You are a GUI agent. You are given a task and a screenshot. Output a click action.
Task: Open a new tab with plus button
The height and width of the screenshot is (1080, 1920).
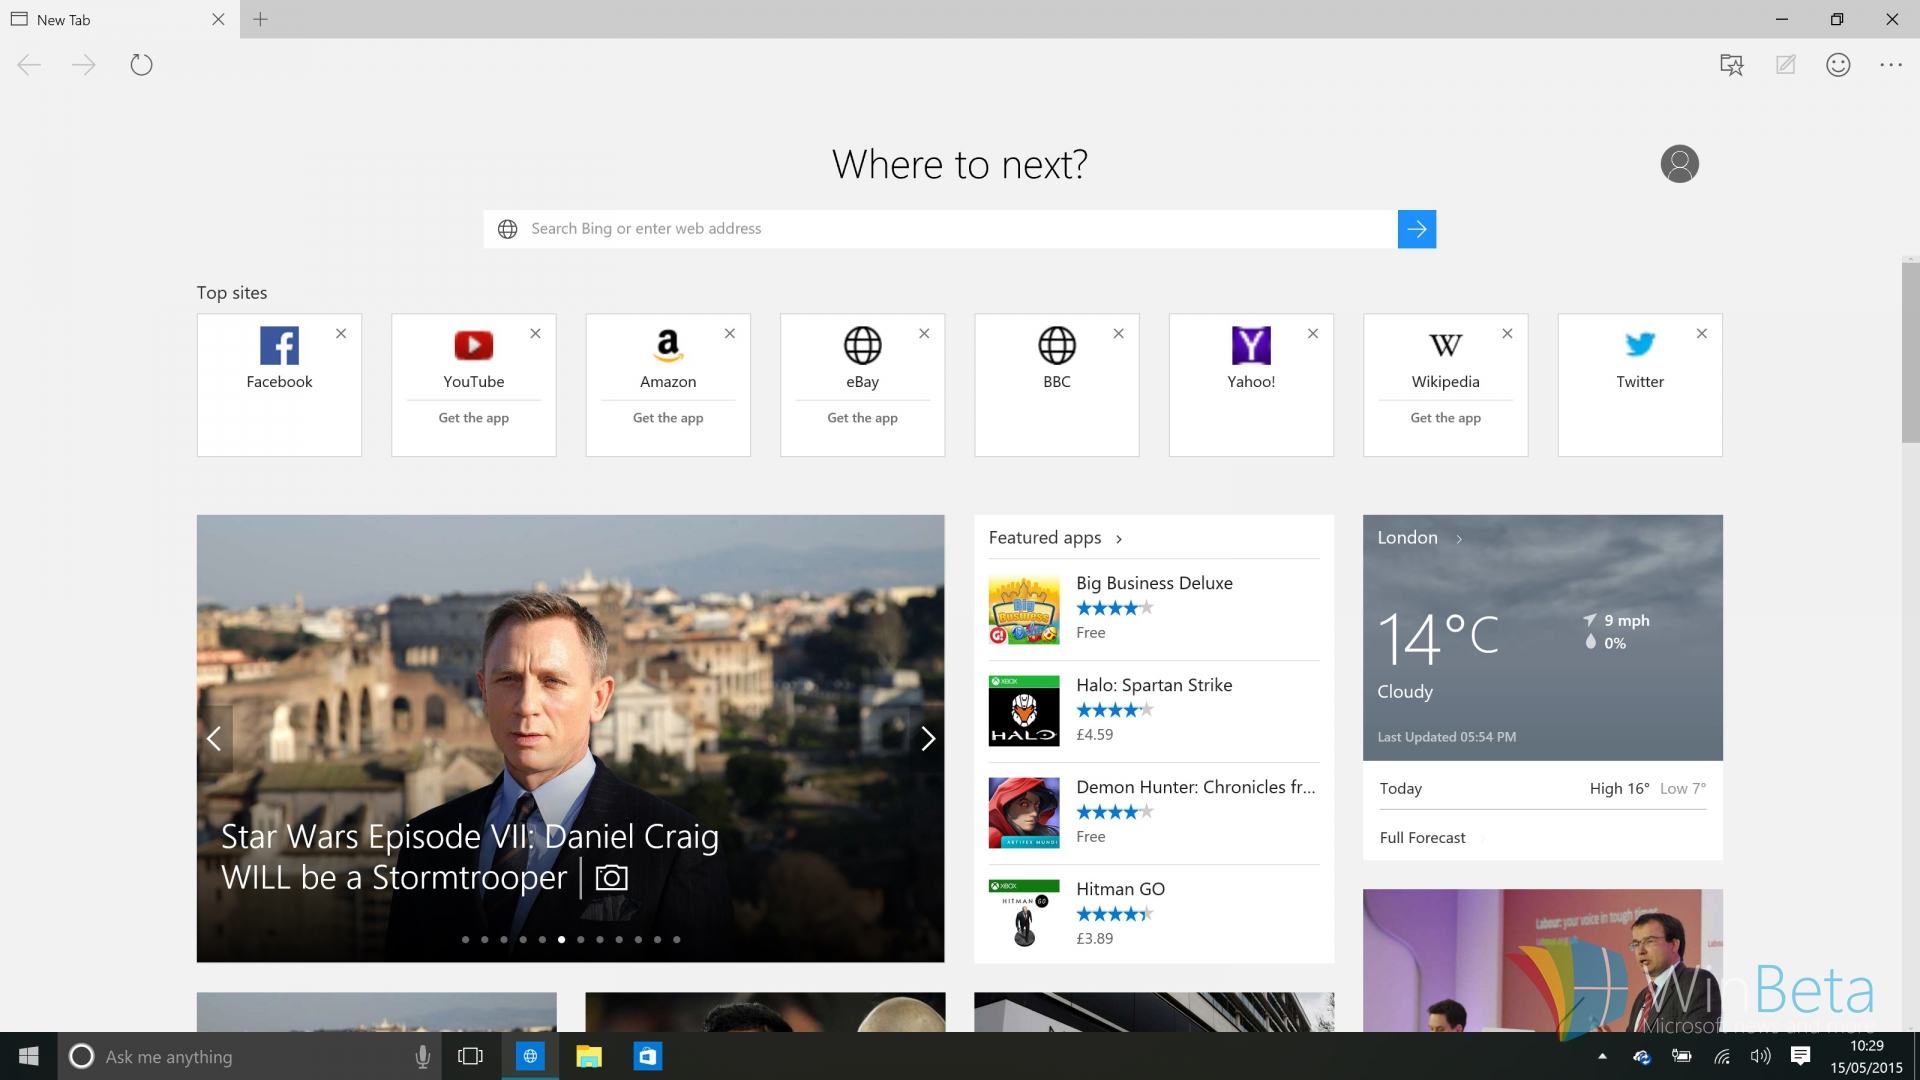260,19
